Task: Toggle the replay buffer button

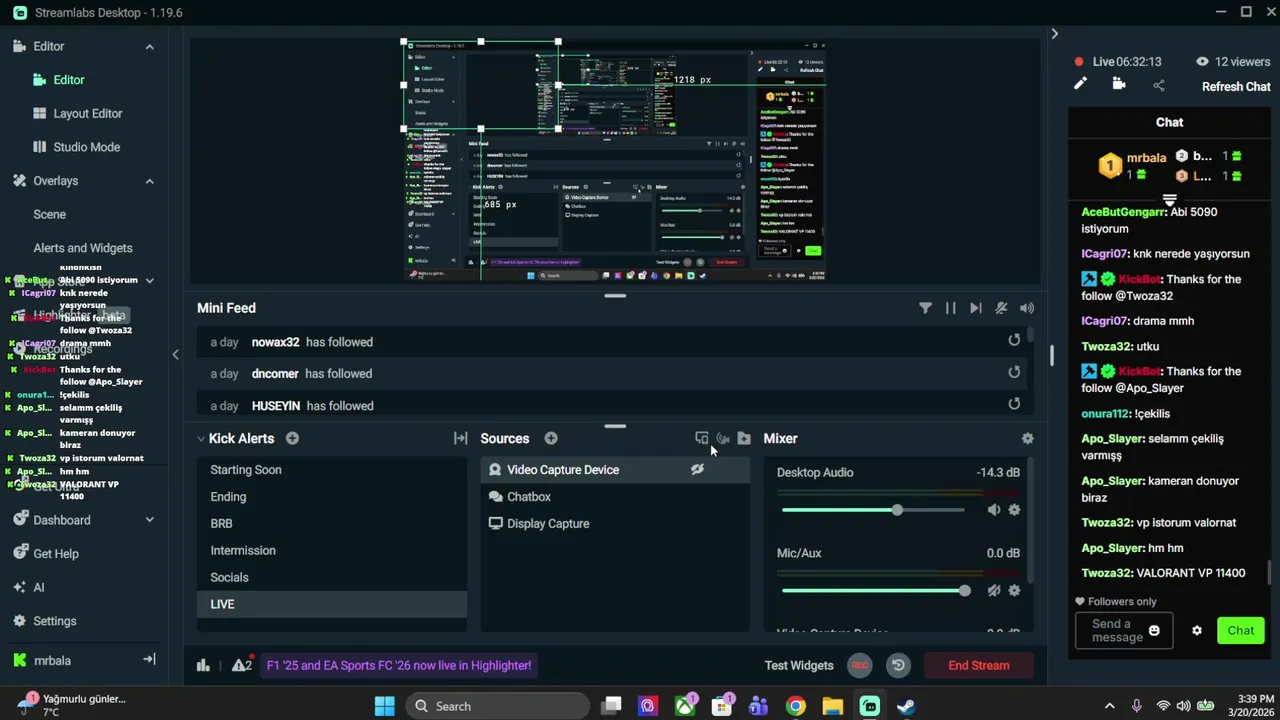Action: click(x=898, y=665)
